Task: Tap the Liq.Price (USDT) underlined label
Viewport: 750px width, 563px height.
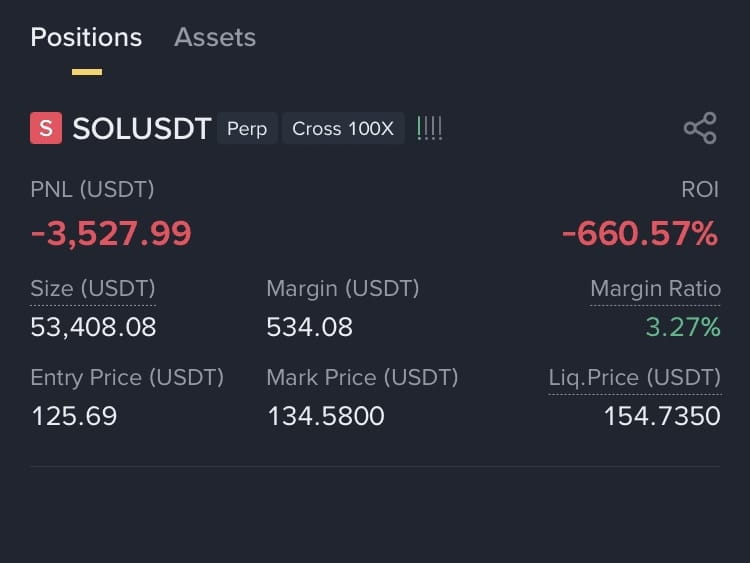Action: coord(634,378)
